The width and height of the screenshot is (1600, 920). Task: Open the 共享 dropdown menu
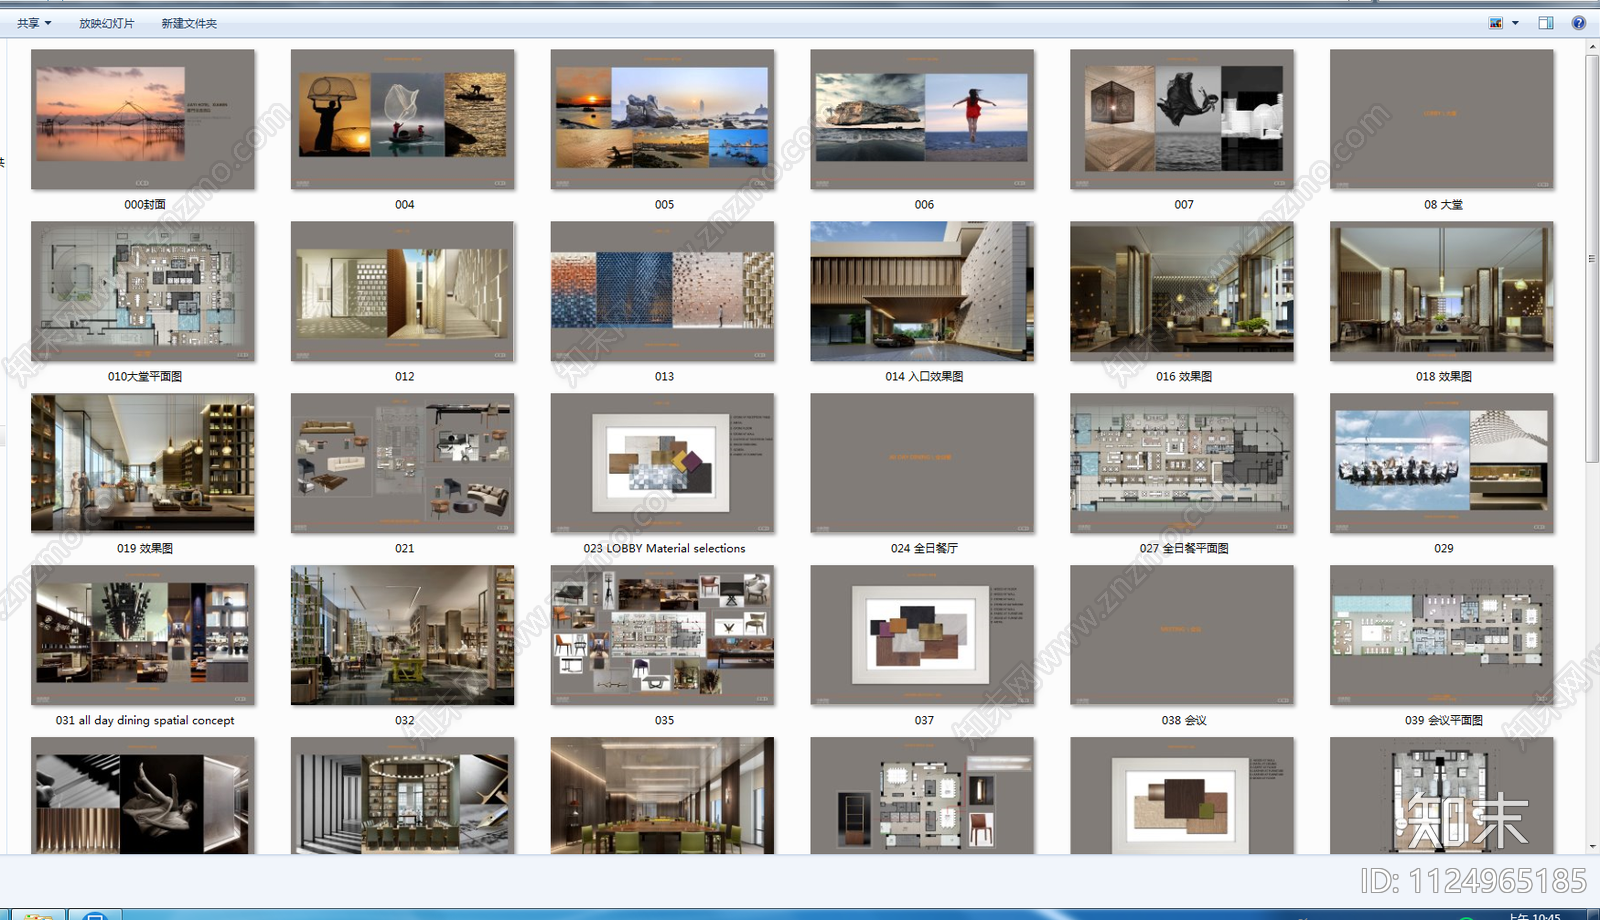34,23
